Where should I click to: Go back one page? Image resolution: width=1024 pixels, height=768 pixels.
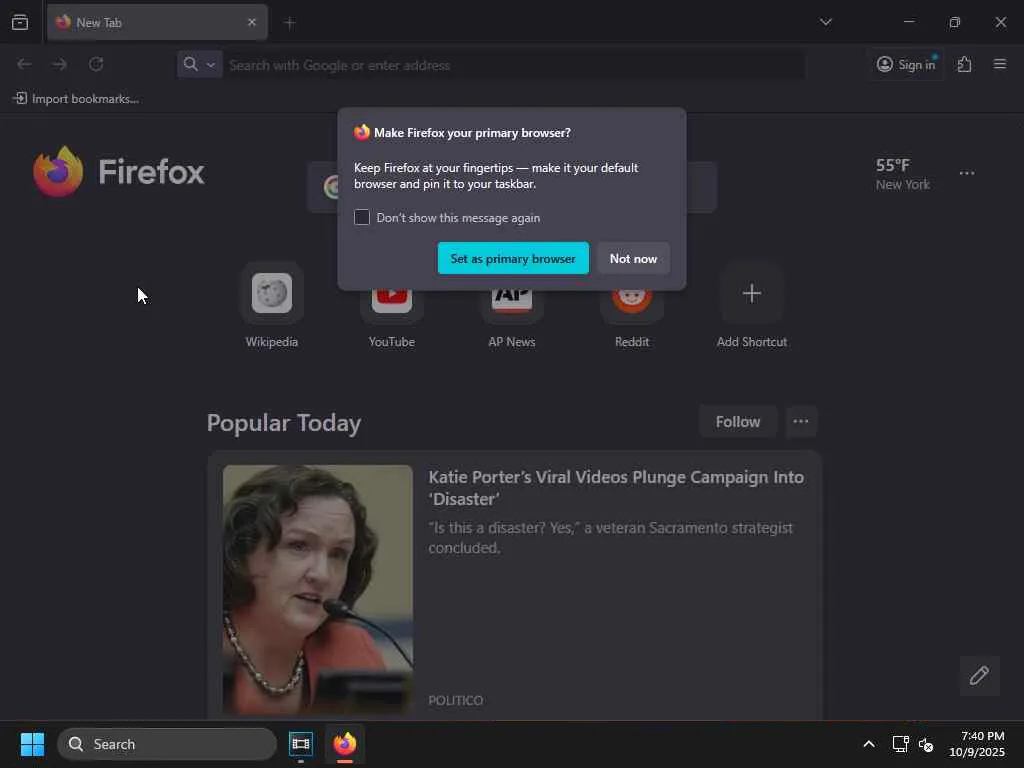coord(24,64)
